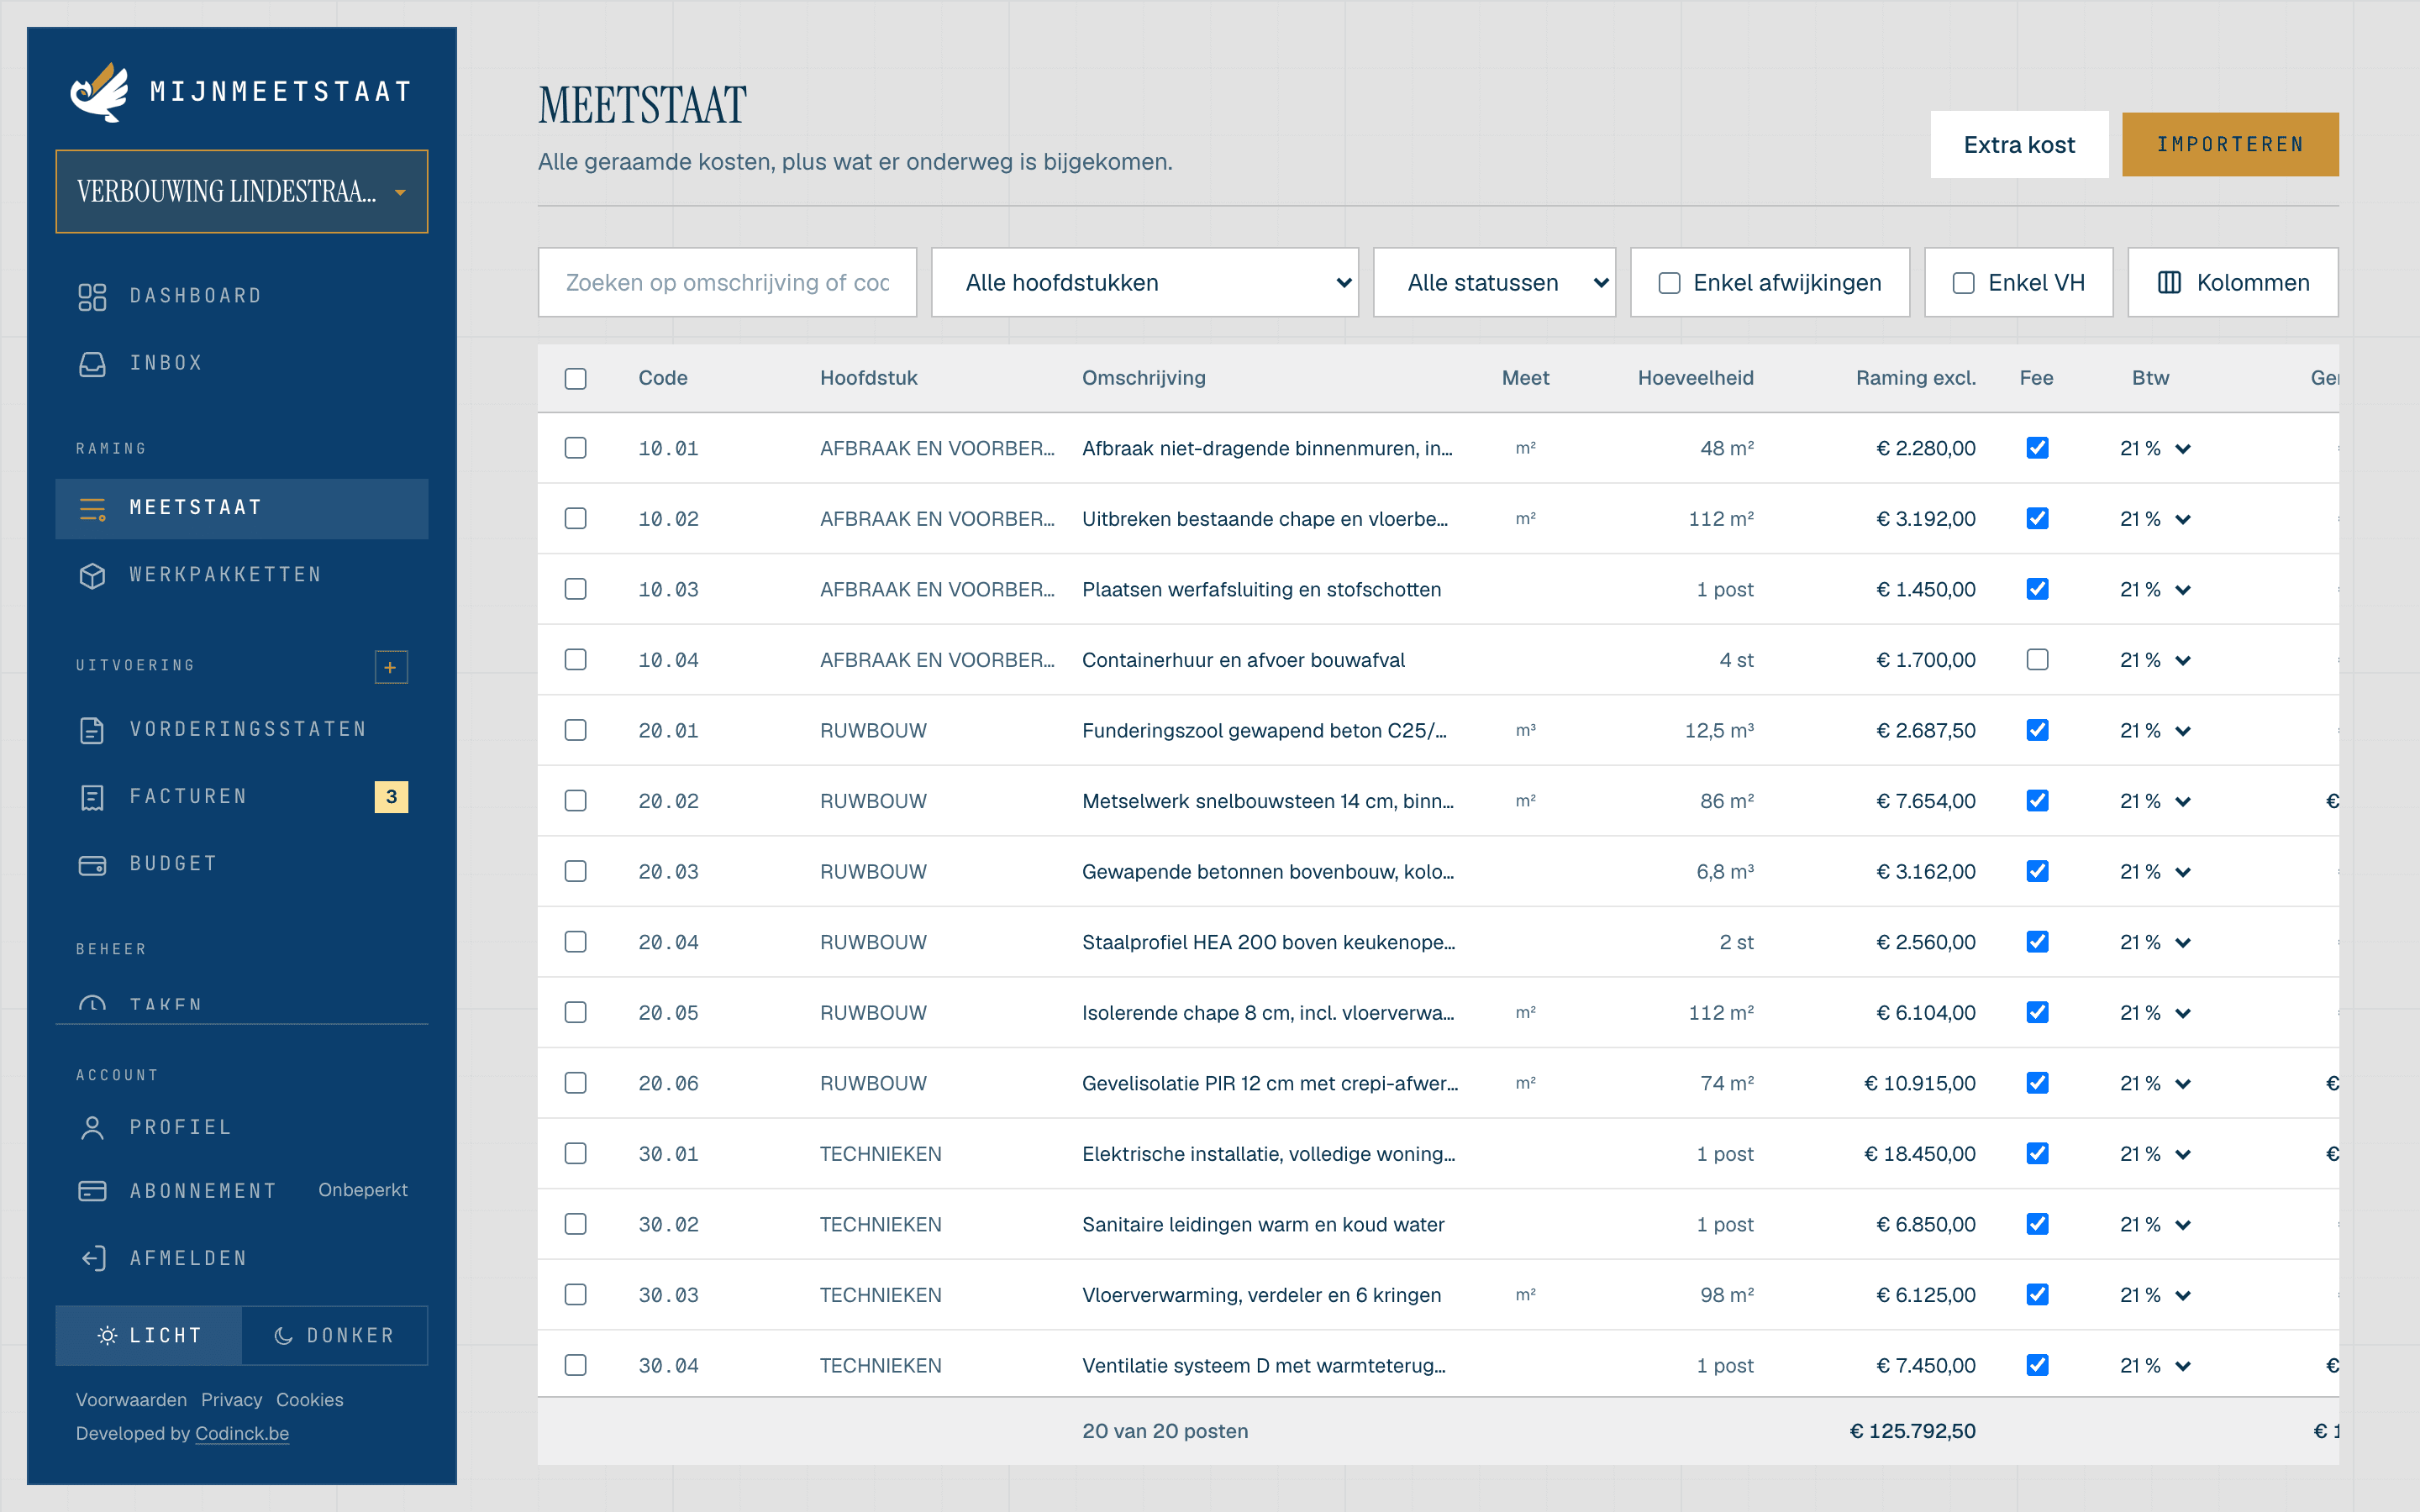The height and width of the screenshot is (1512, 2420).
Task: Select the row checkbox for 30.04
Action: tap(575, 1365)
